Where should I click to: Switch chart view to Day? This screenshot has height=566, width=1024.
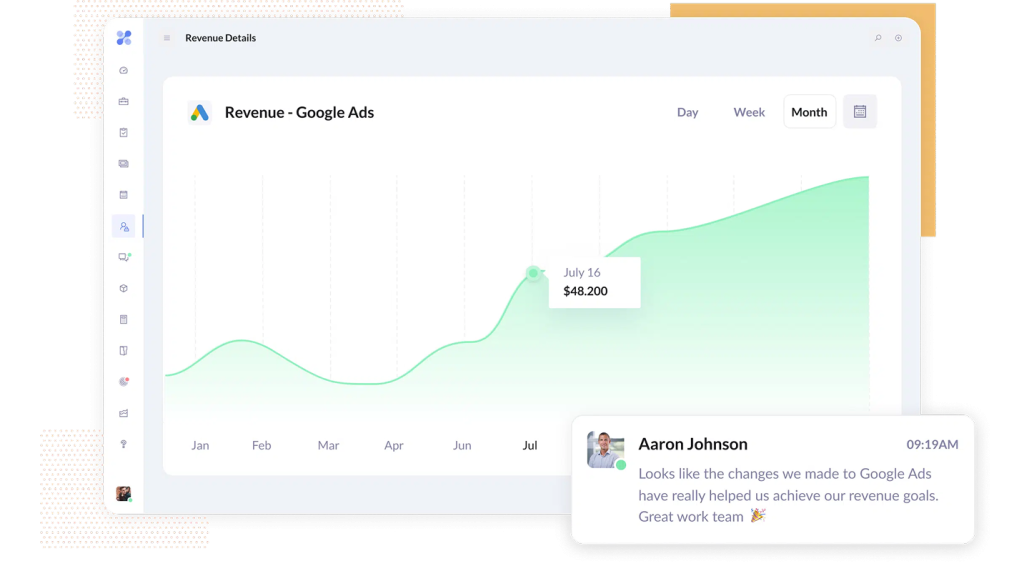pos(687,112)
